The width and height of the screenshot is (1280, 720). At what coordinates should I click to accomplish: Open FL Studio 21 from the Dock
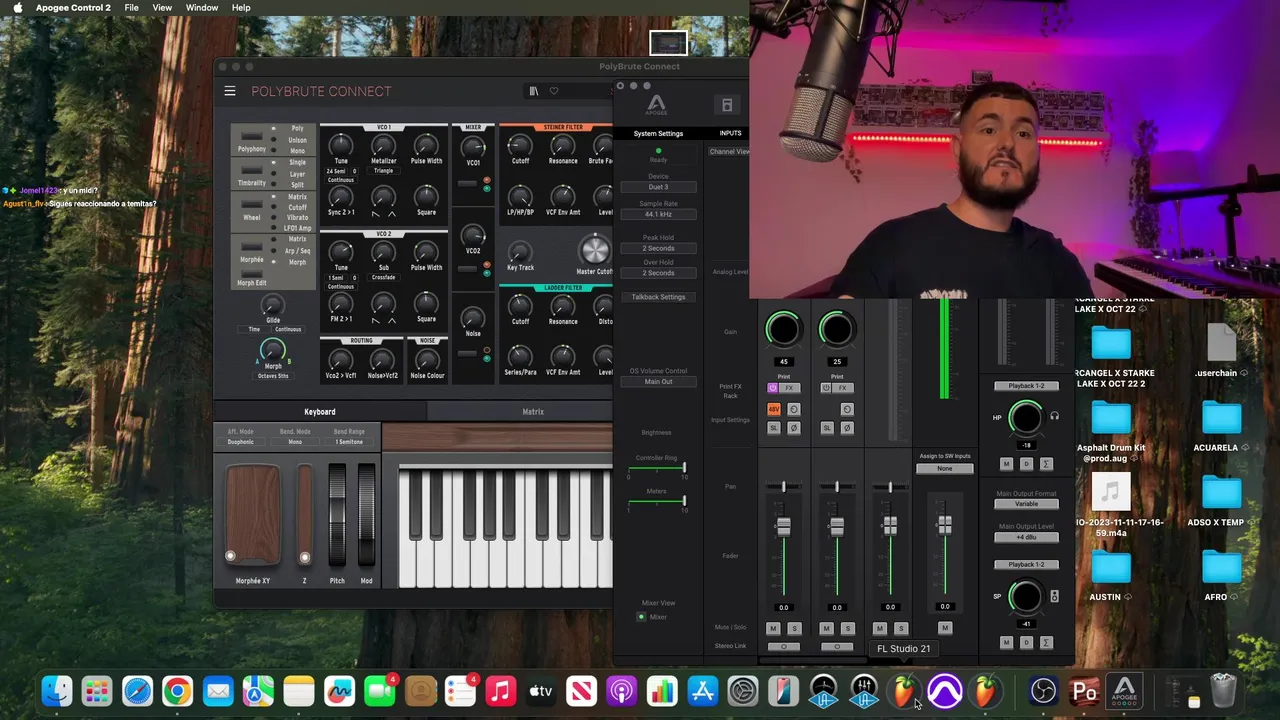click(904, 691)
